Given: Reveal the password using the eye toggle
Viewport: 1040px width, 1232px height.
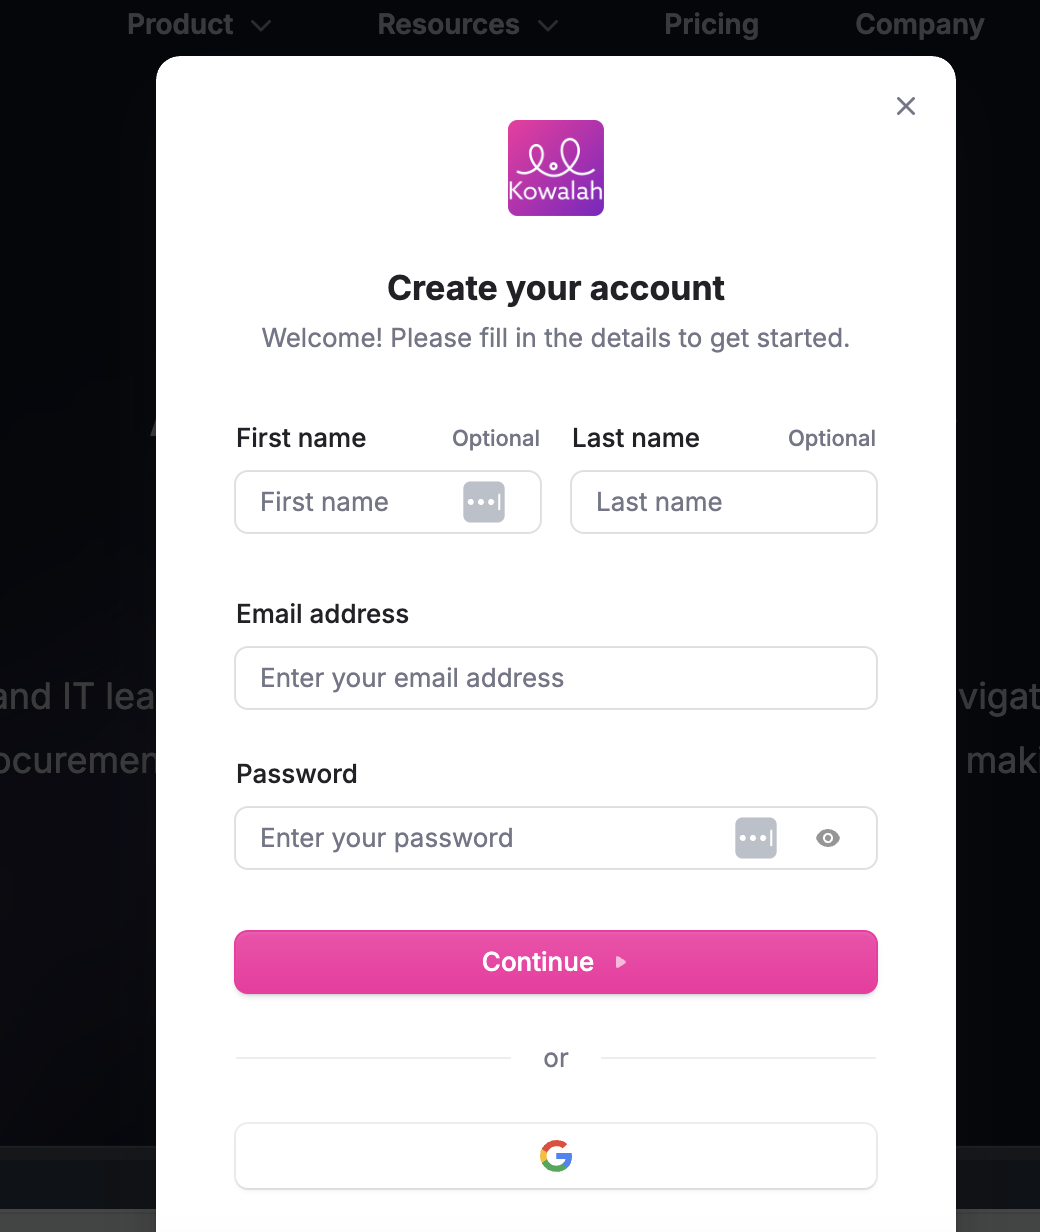Looking at the screenshot, I should (x=828, y=838).
